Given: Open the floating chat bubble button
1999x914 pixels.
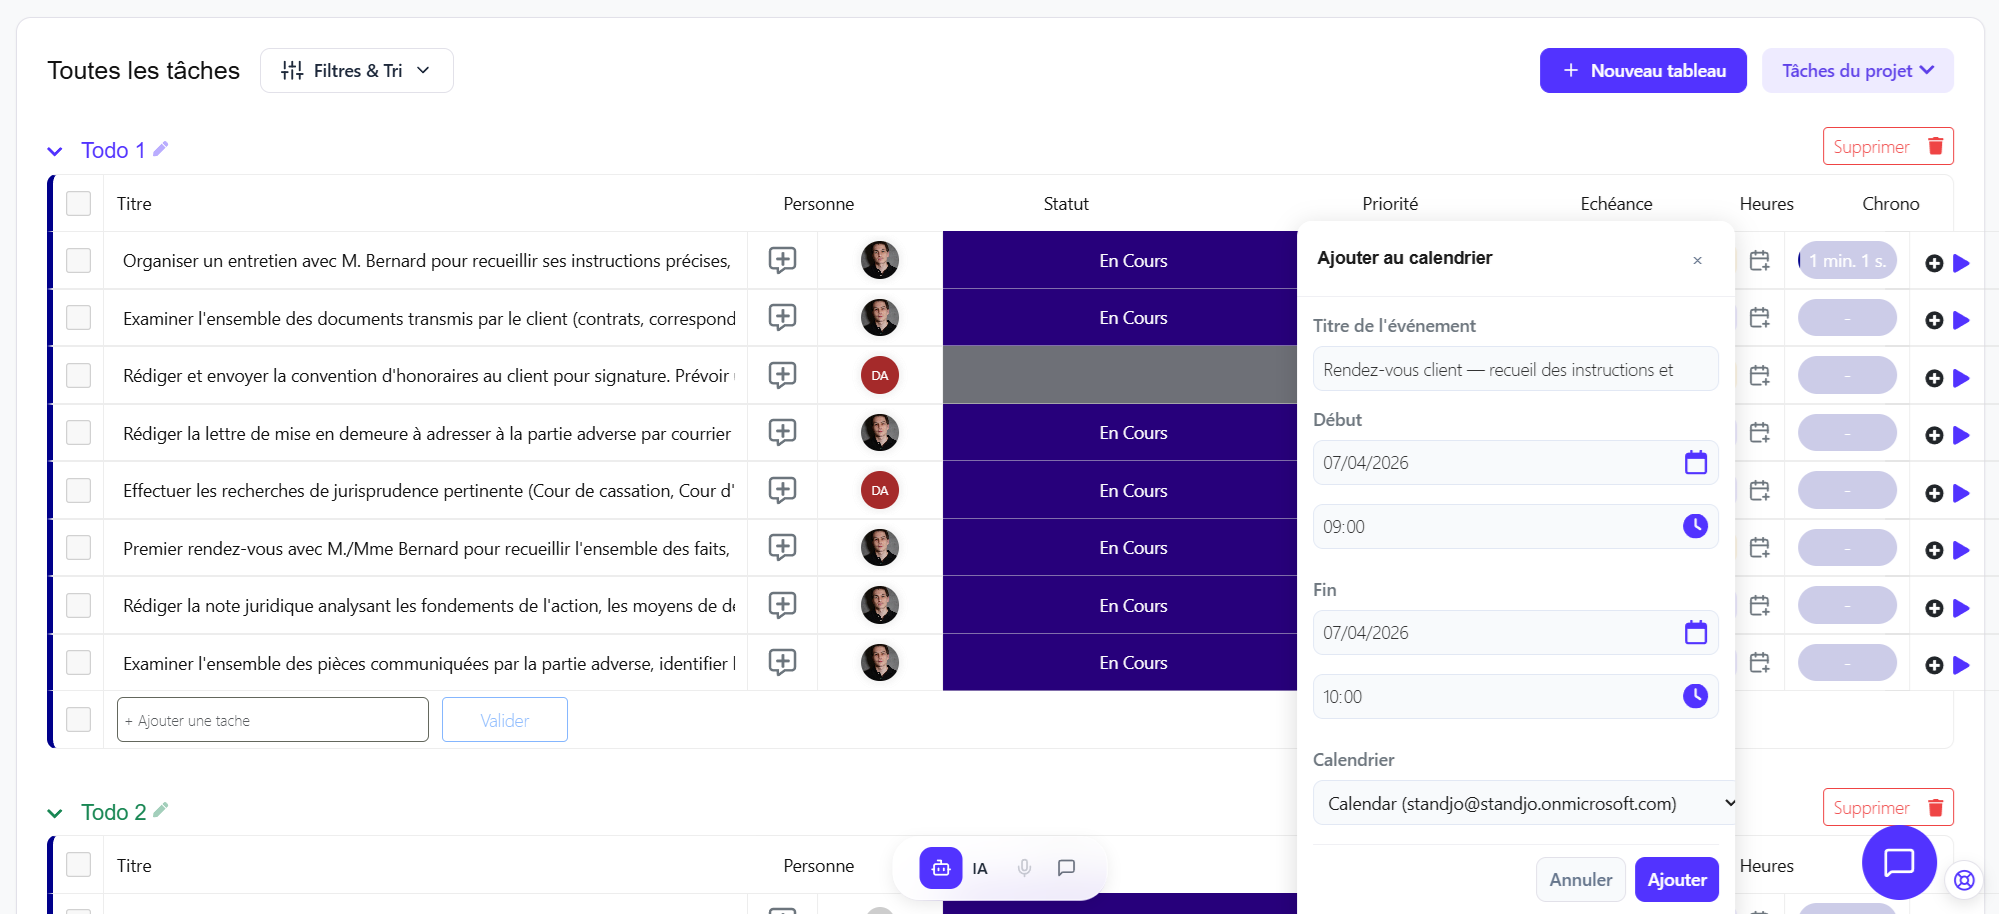Looking at the screenshot, I should tap(1898, 862).
